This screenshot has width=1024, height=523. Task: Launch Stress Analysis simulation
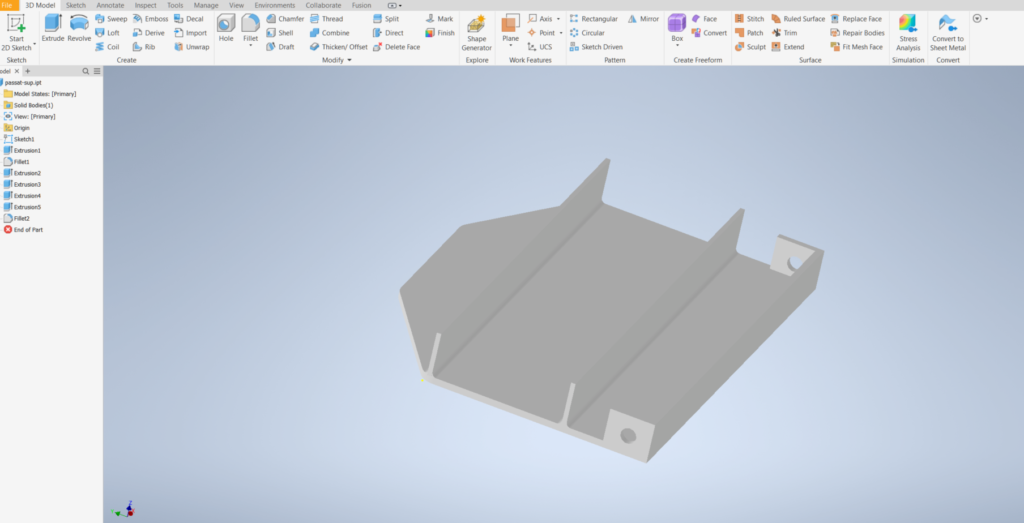[x=908, y=33]
